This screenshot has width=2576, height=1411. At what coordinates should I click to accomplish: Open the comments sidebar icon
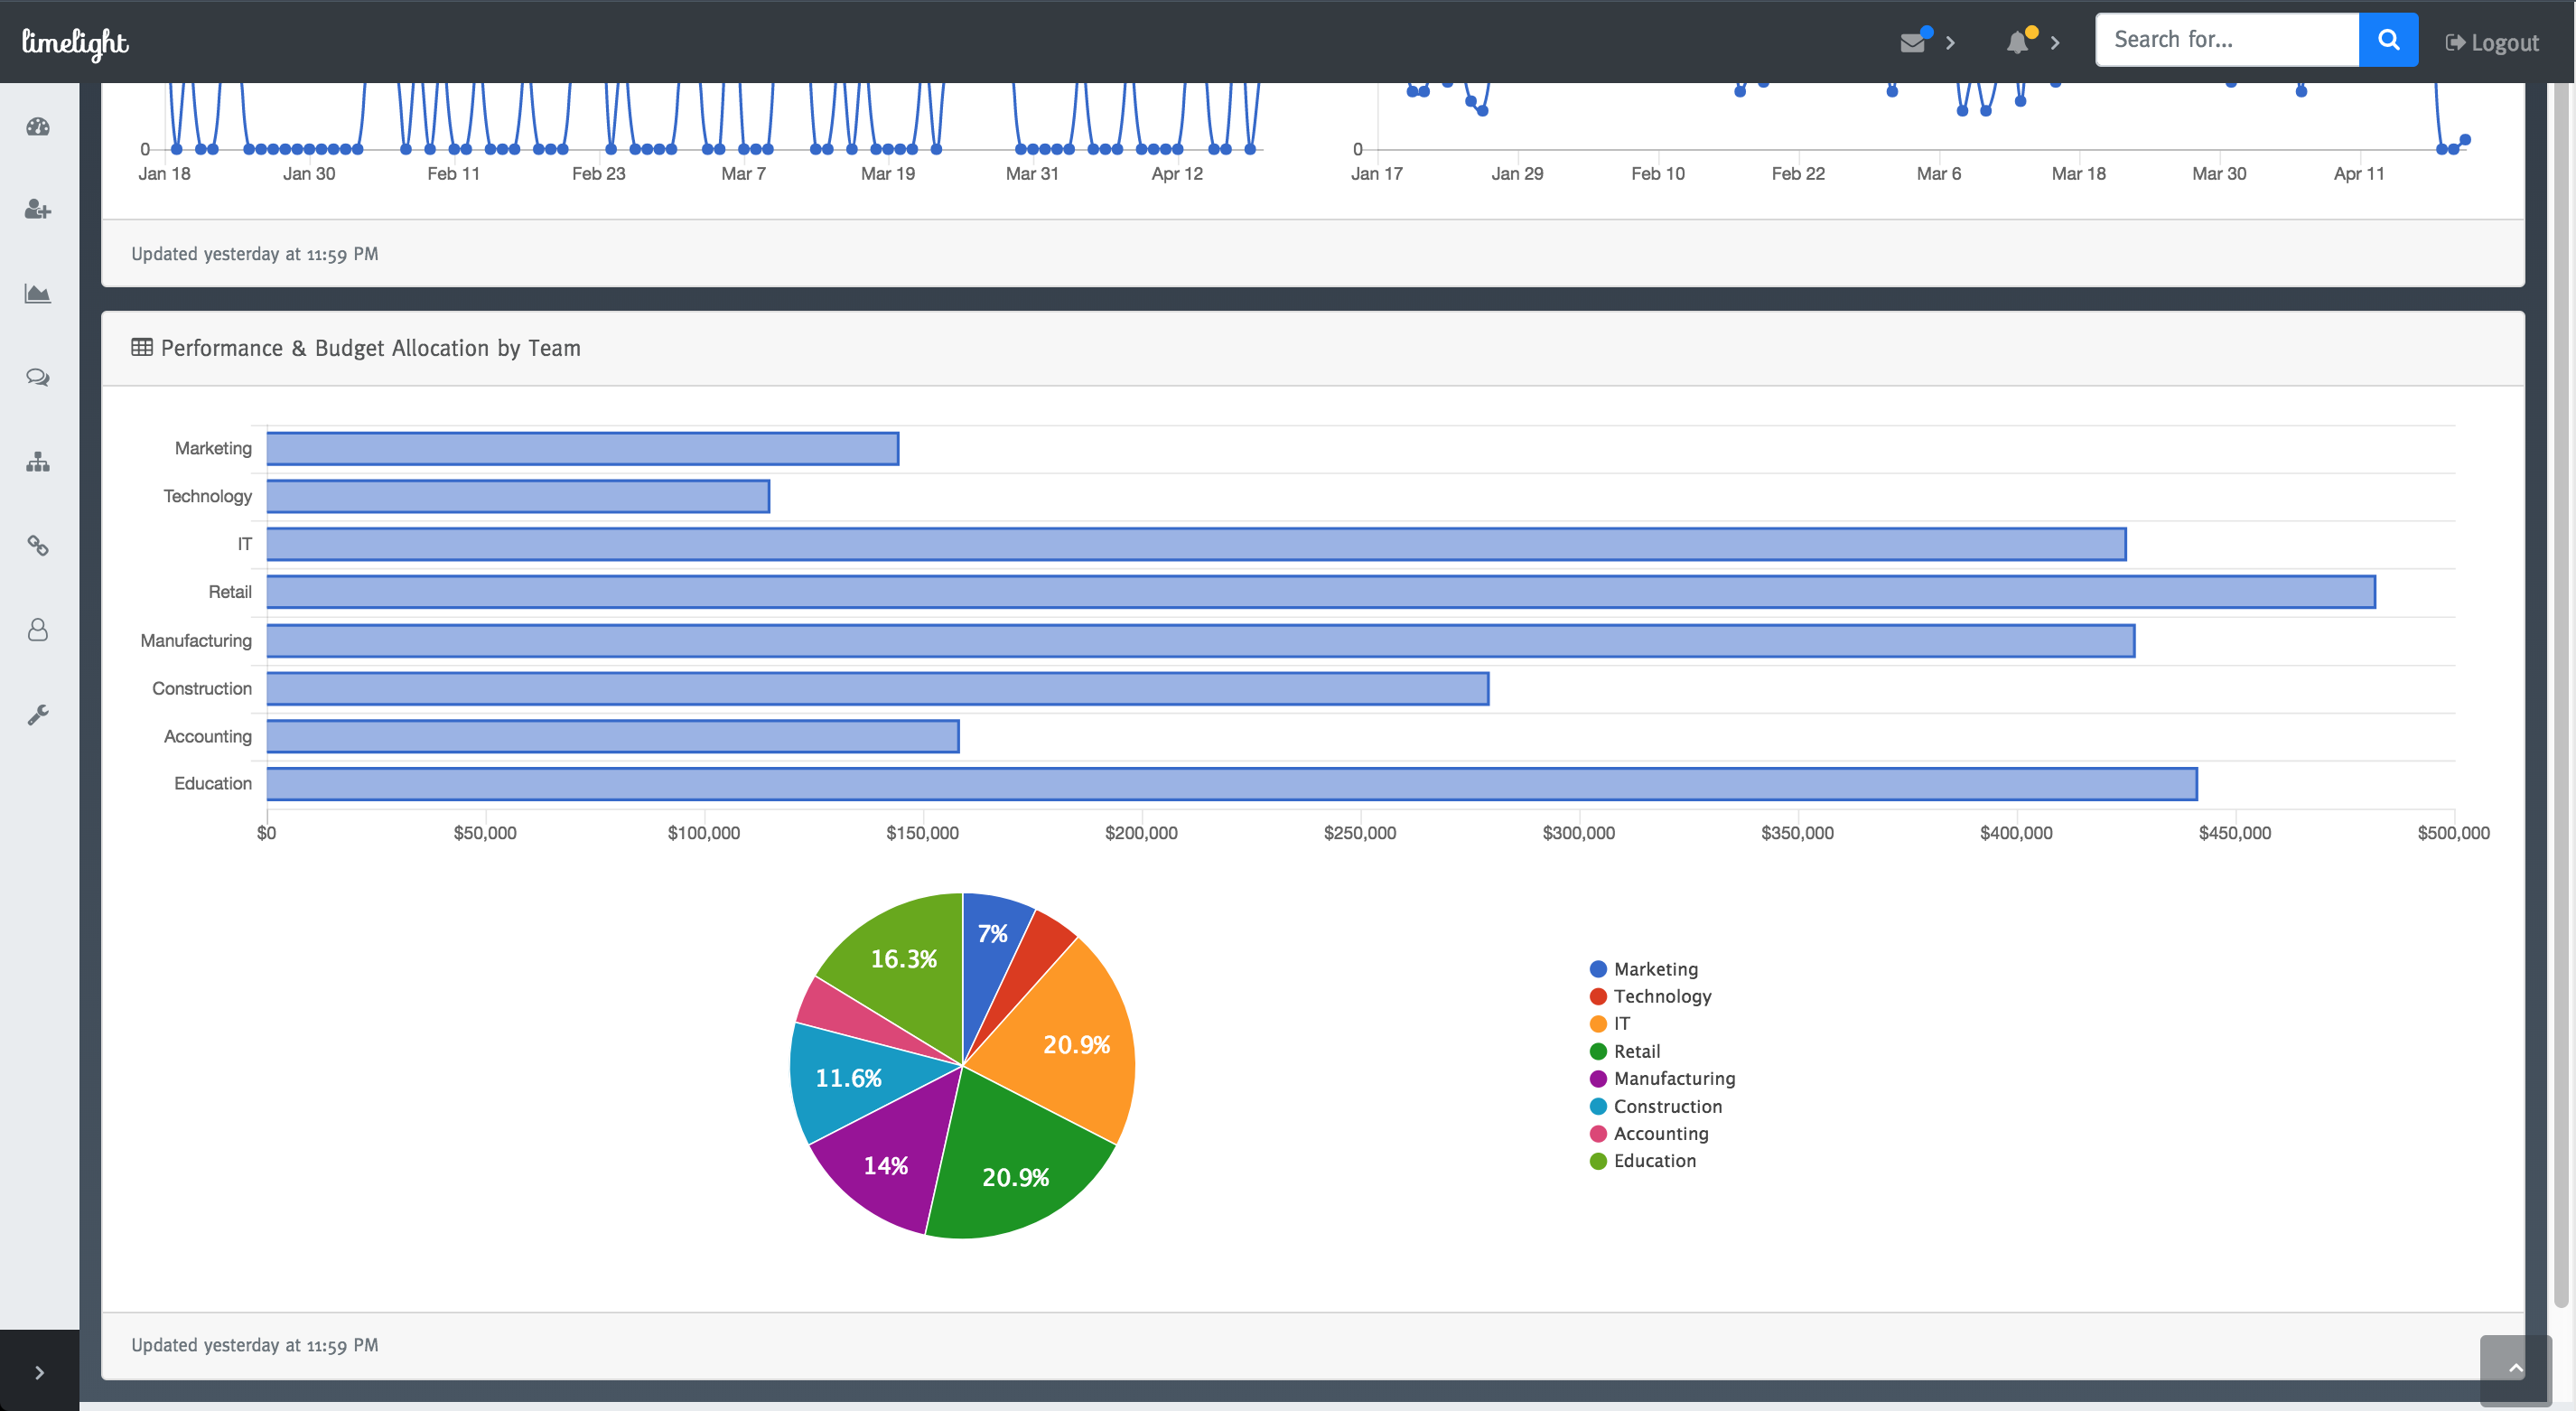point(38,377)
